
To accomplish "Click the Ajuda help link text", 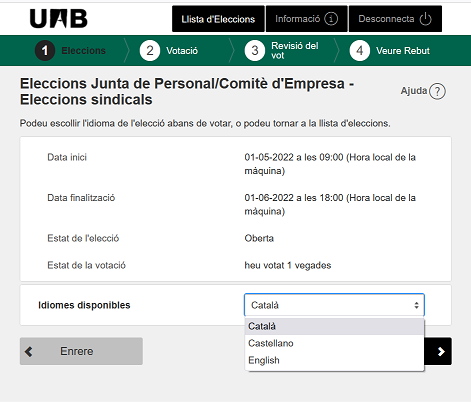I will click(414, 91).
